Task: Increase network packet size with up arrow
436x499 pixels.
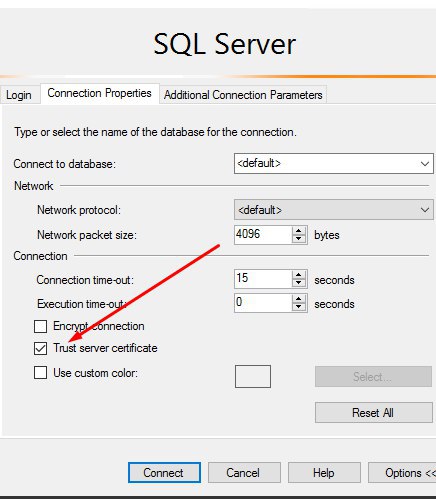Action: click(299, 231)
